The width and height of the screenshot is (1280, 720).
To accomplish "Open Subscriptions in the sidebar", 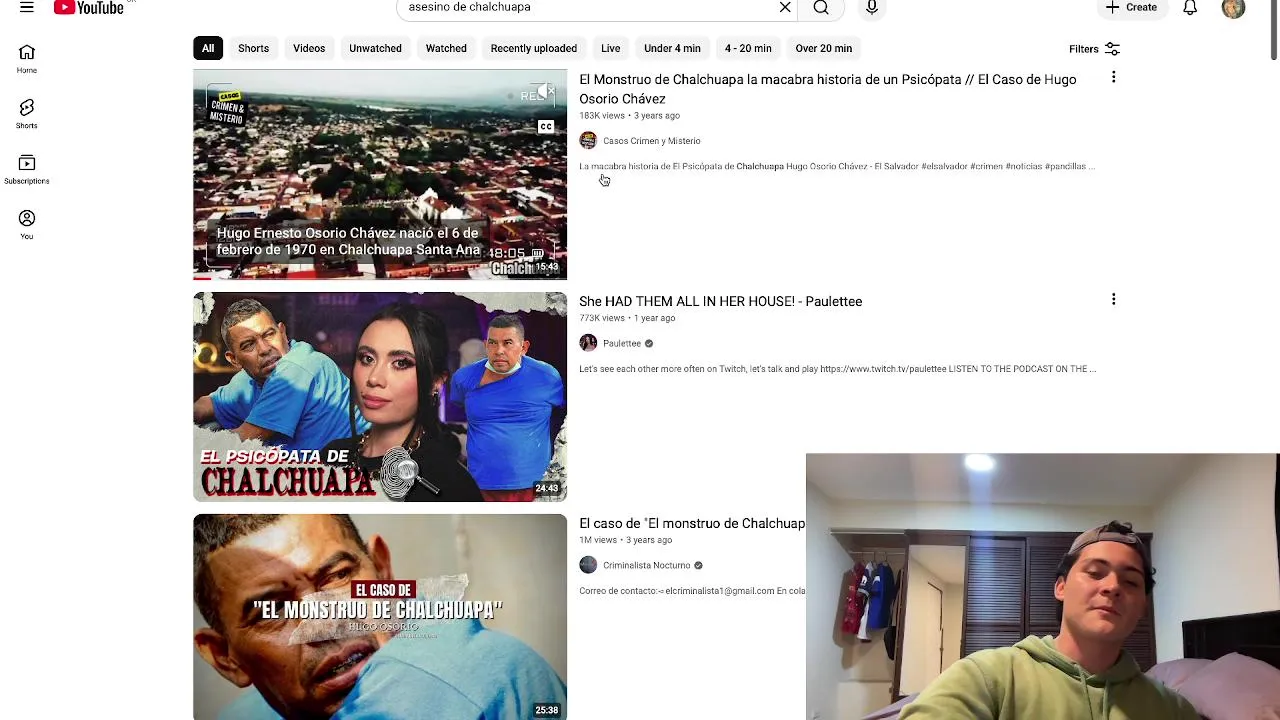I will pyautogui.click(x=27, y=170).
